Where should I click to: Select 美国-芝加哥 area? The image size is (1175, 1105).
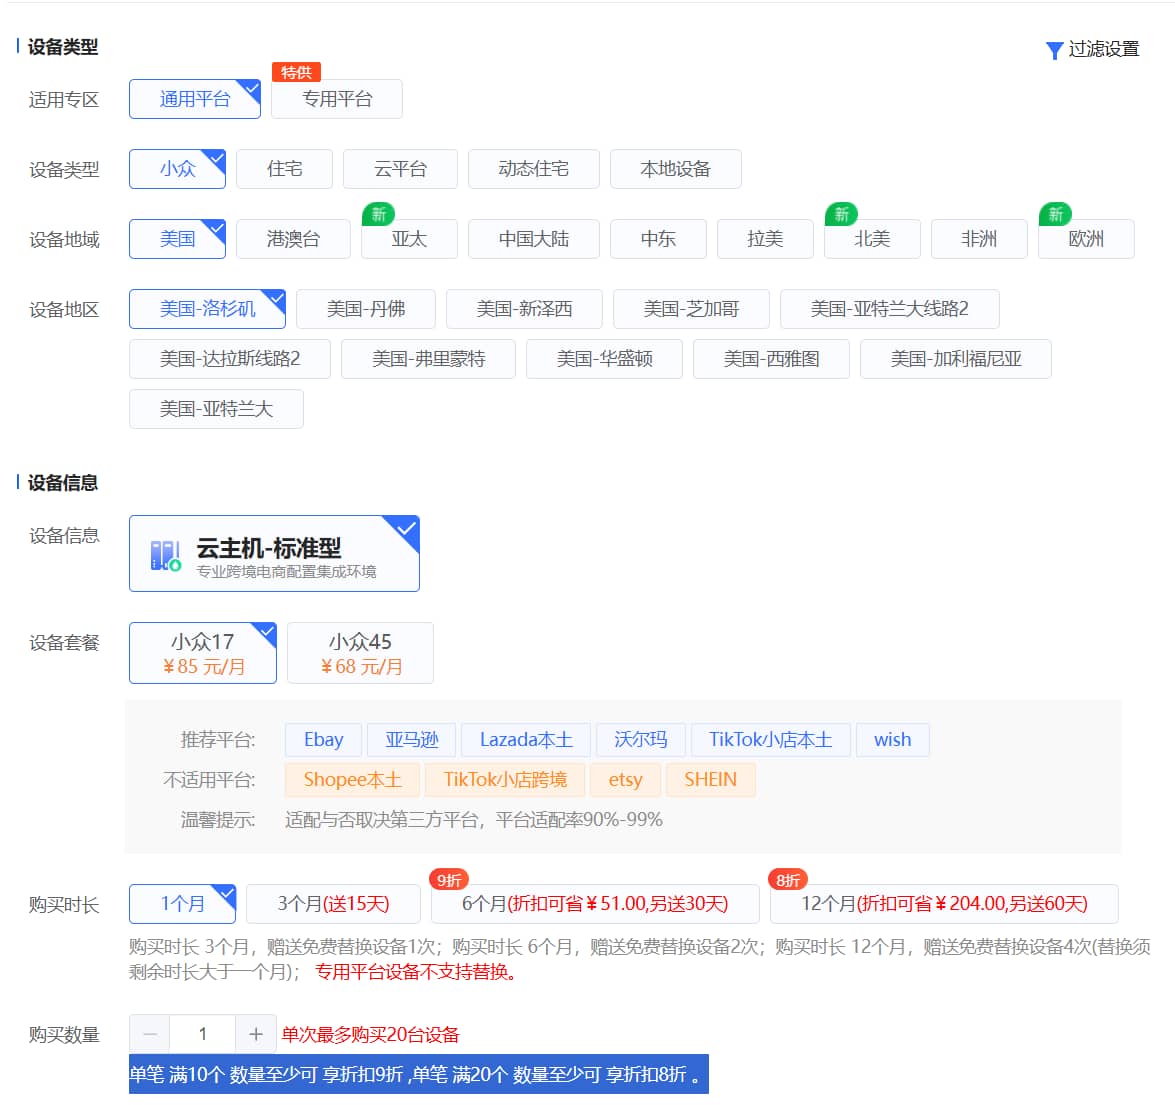(x=689, y=308)
